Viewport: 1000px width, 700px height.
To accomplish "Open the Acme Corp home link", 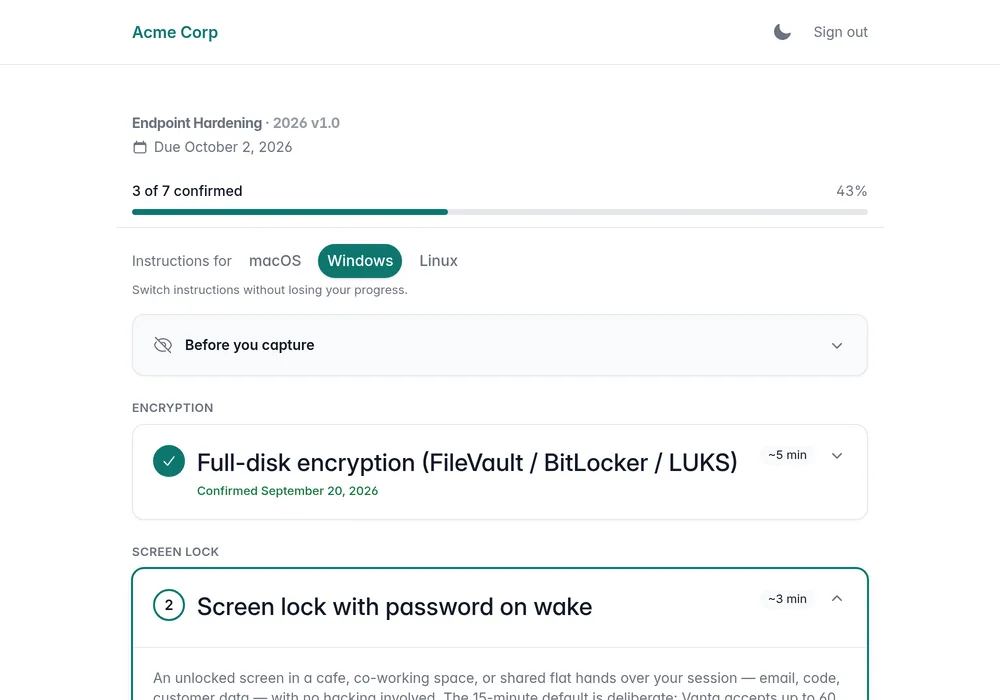I will click(175, 32).
